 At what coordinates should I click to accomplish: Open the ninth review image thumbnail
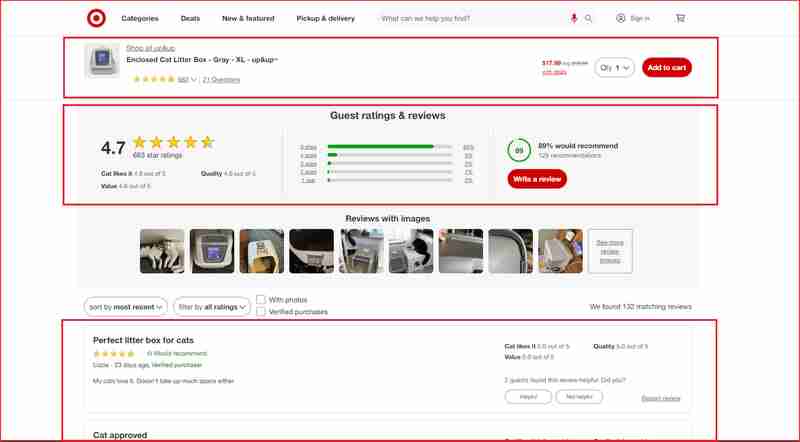(560, 251)
